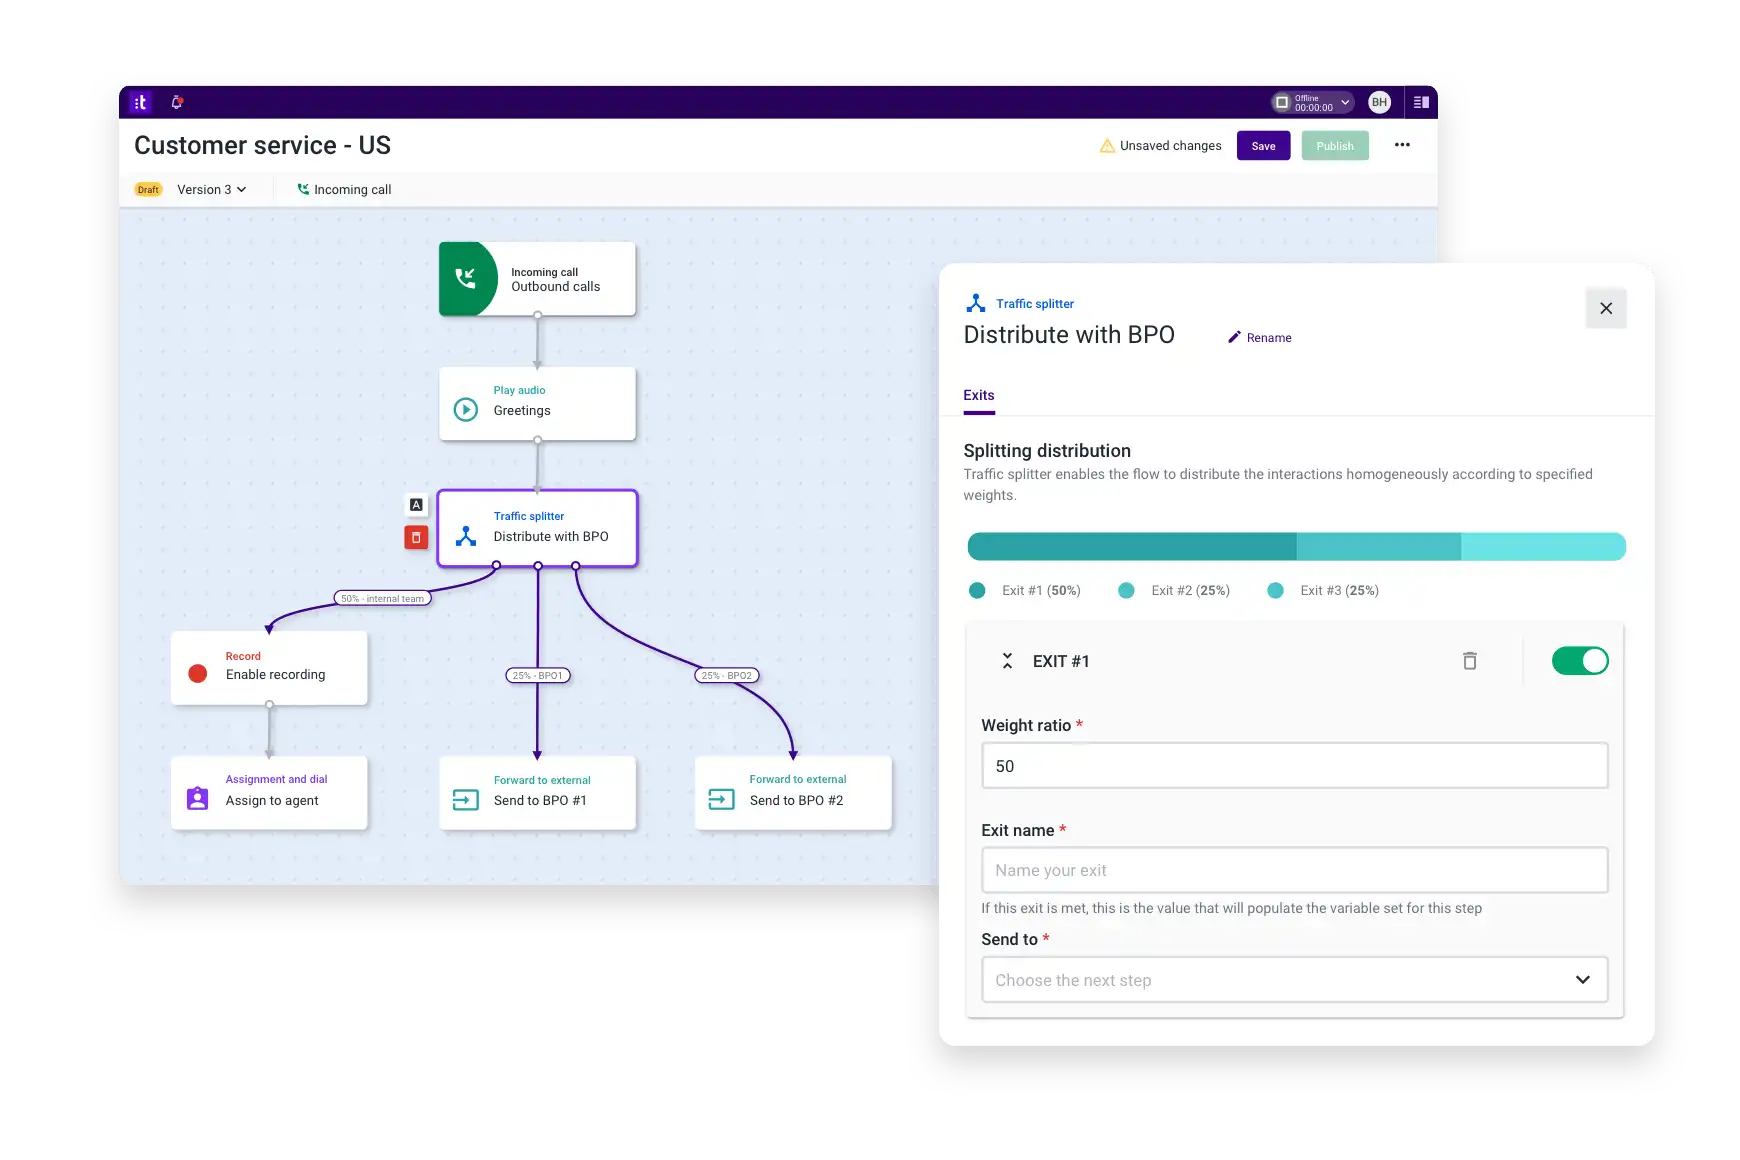Select the green Incoming call phone icon
Image resolution: width=1740 pixels, height=1160 pixels.
(x=466, y=278)
